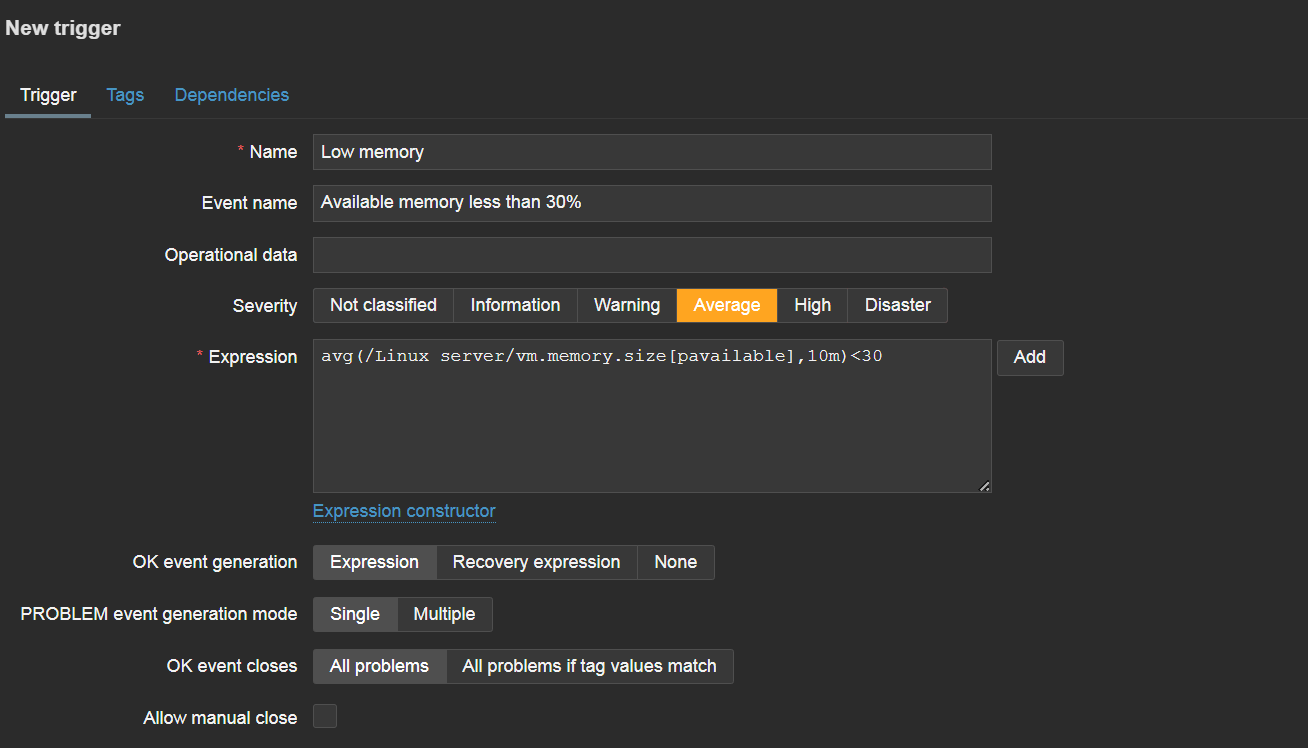Viewport: 1308px width, 748px height.
Task: Open the Dependencies tab
Action: (232, 95)
